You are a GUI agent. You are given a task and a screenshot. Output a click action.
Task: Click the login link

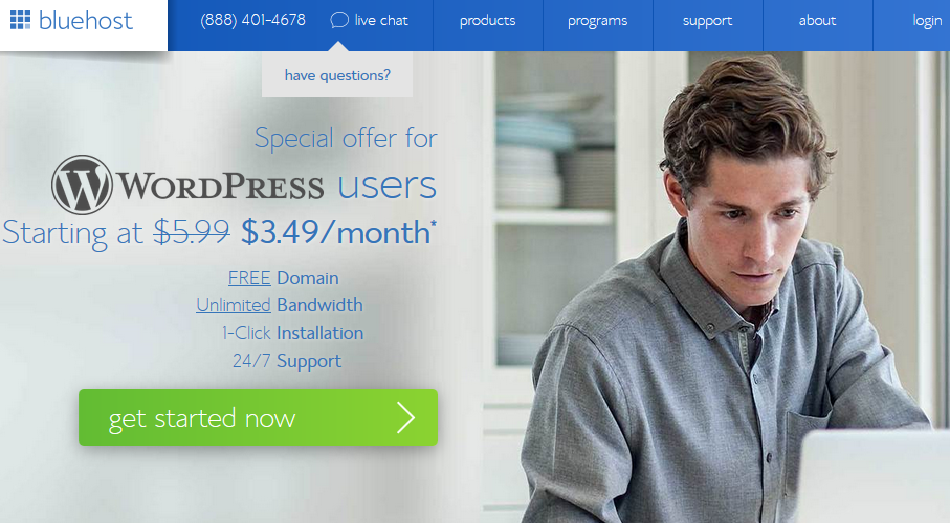928,21
